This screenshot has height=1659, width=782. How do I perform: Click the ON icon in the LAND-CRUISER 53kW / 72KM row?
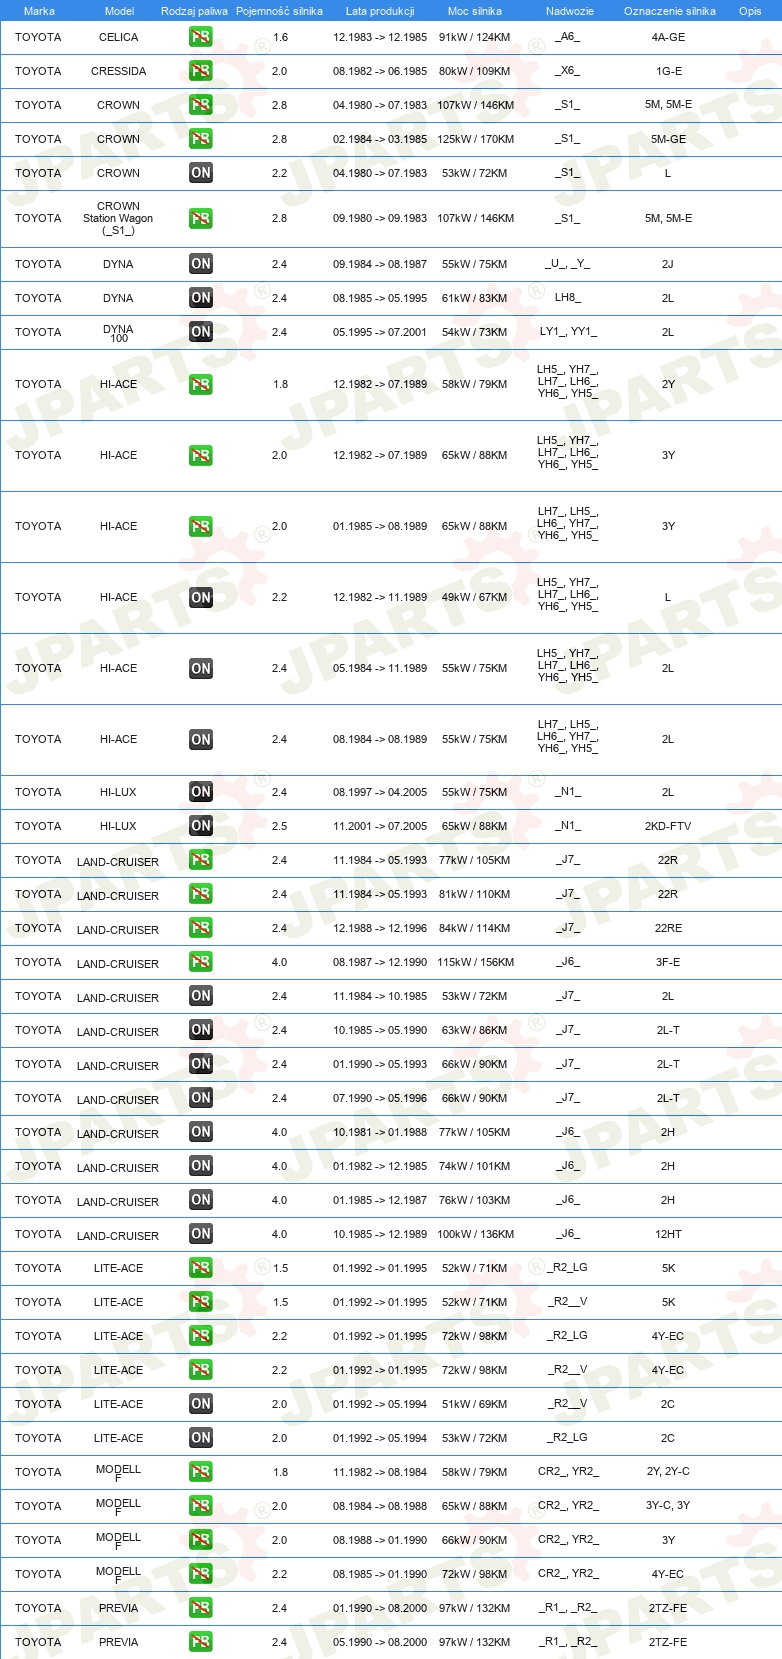[201, 996]
